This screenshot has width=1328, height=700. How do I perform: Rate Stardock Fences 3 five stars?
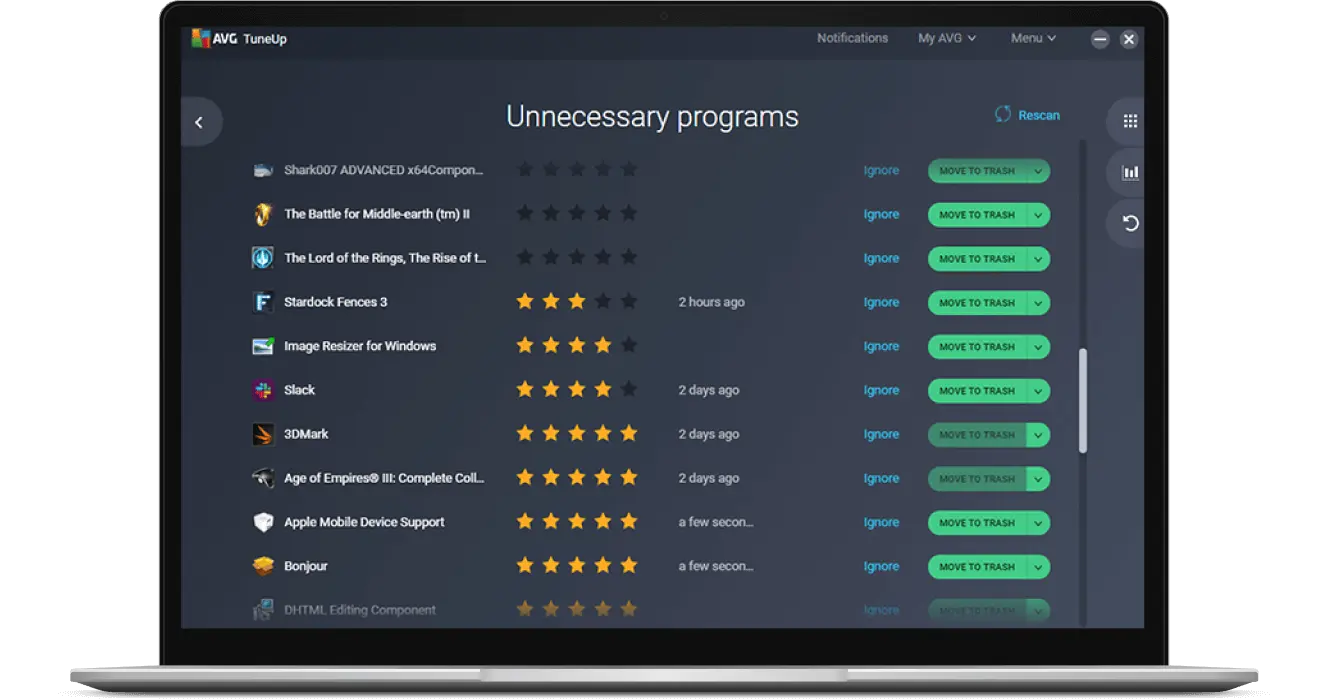[x=628, y=301]
